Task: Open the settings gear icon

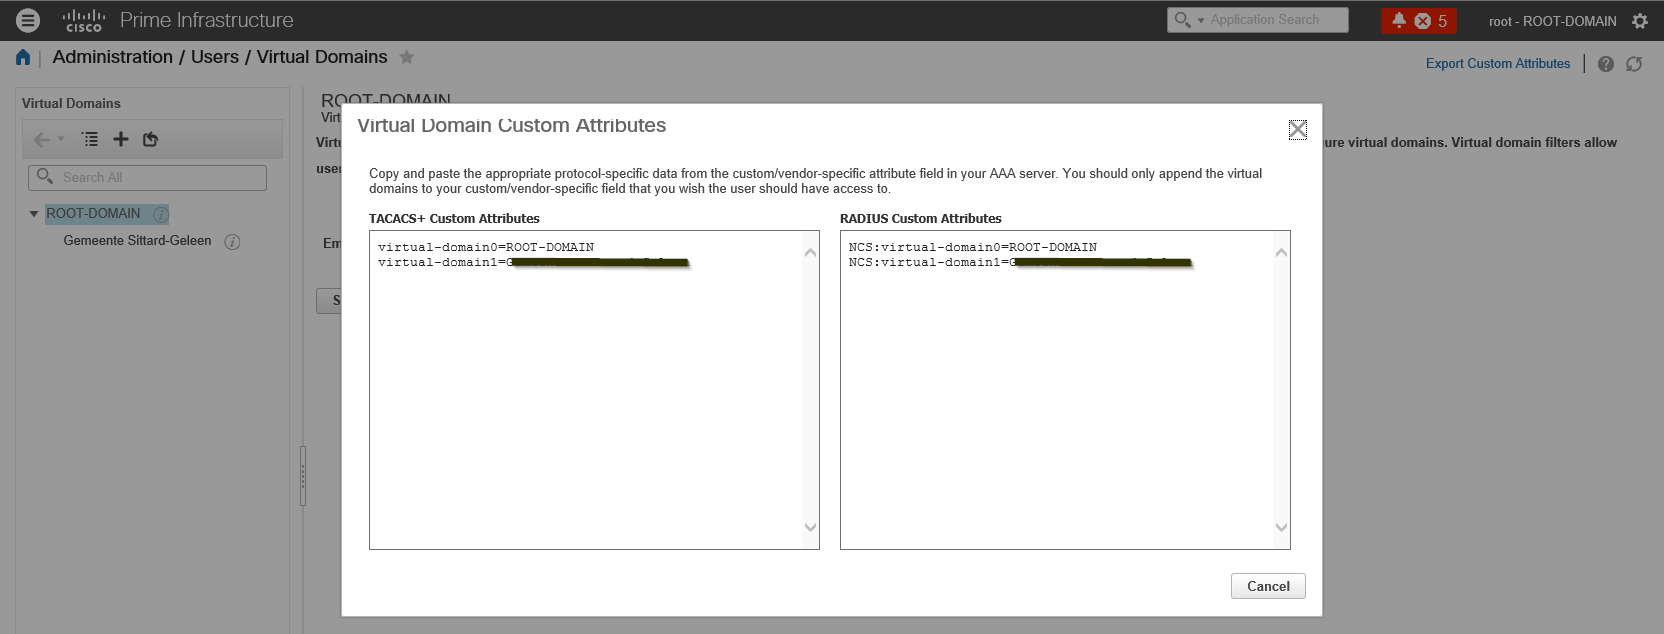Action: (x=1640, y=20)
